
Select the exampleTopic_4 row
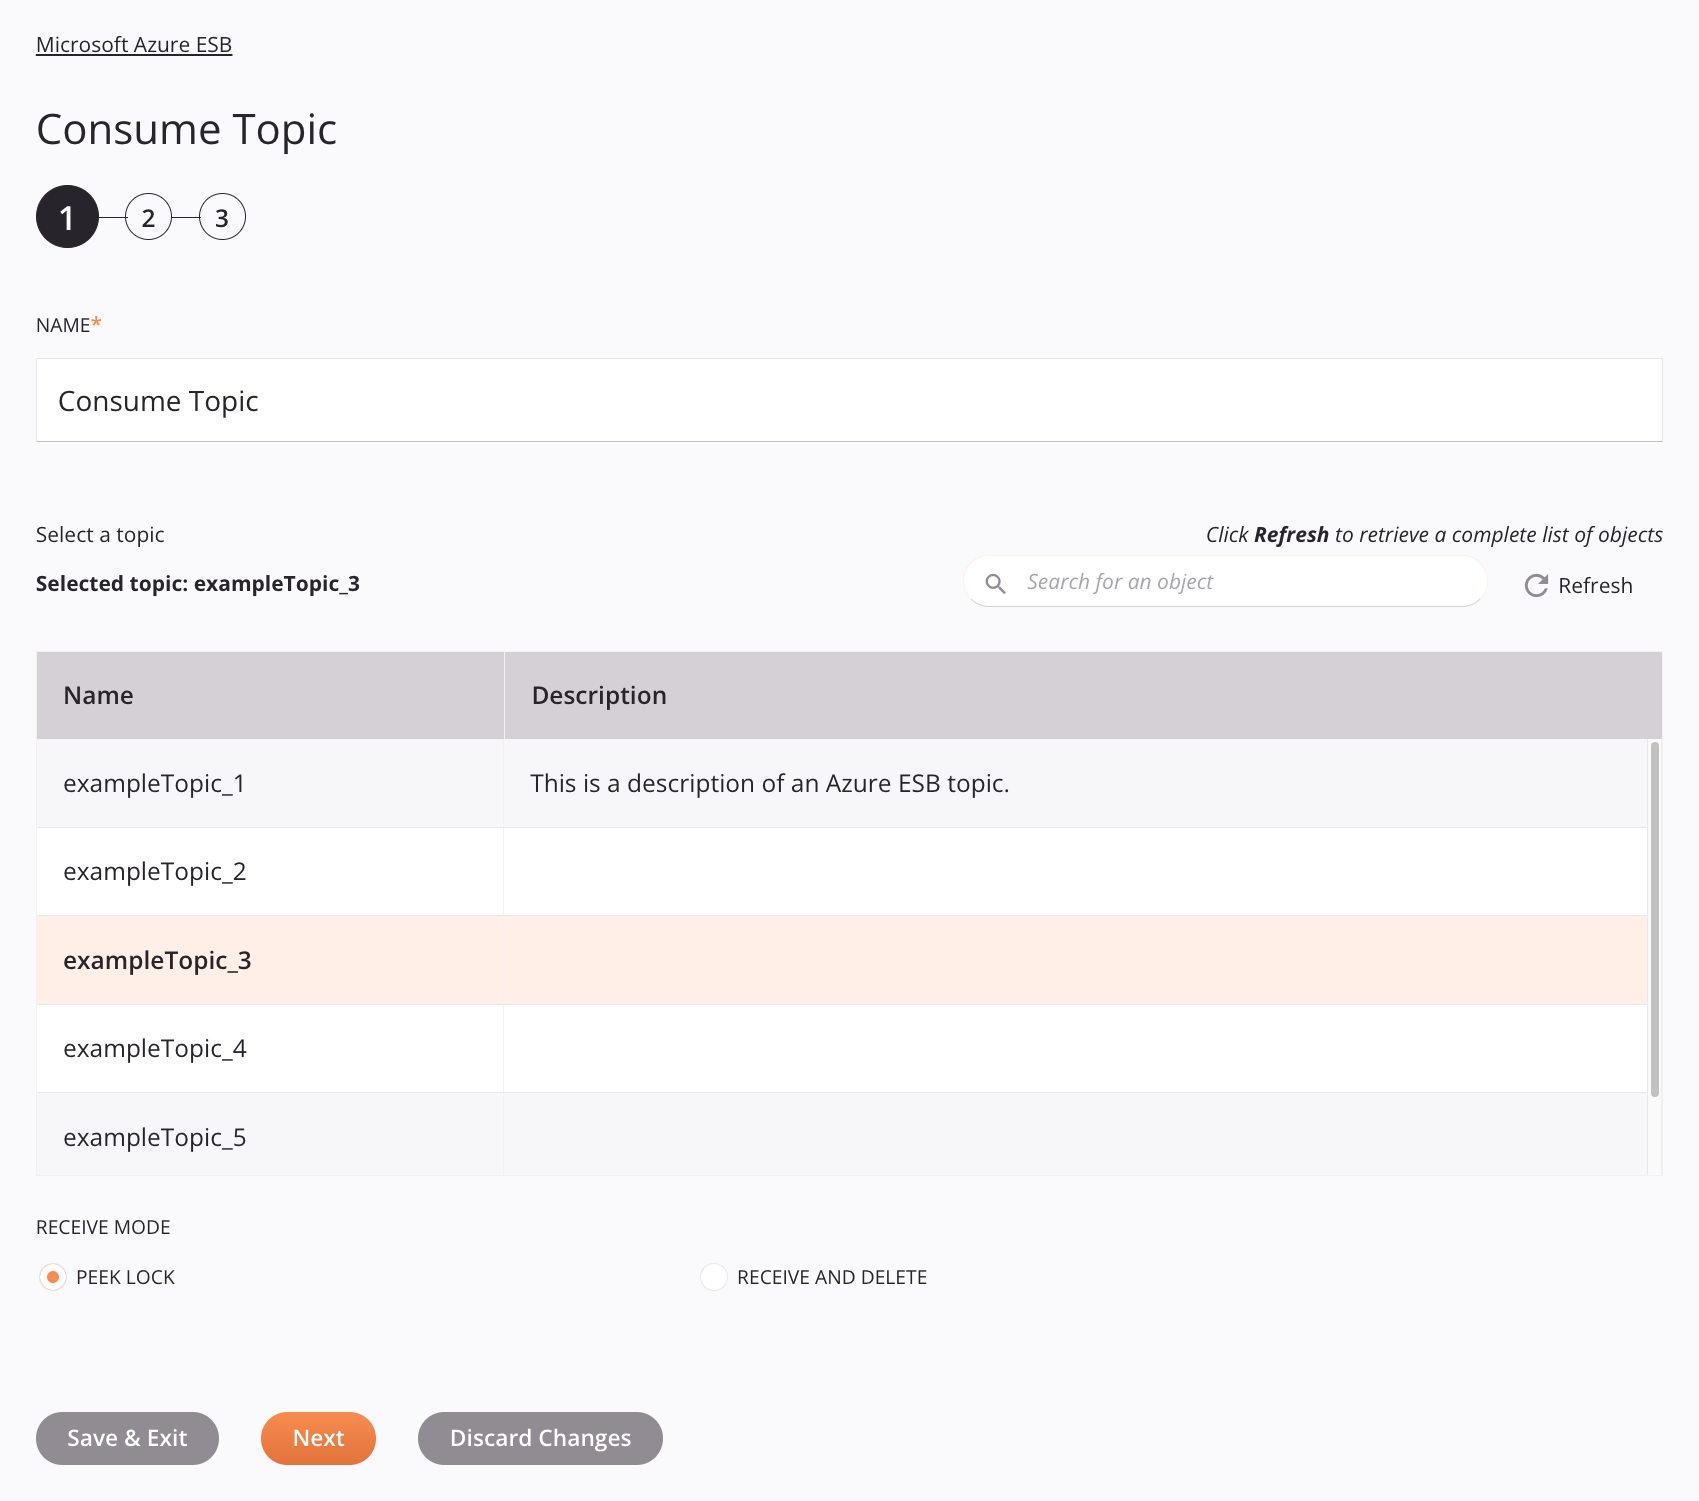pos(842,1048)
